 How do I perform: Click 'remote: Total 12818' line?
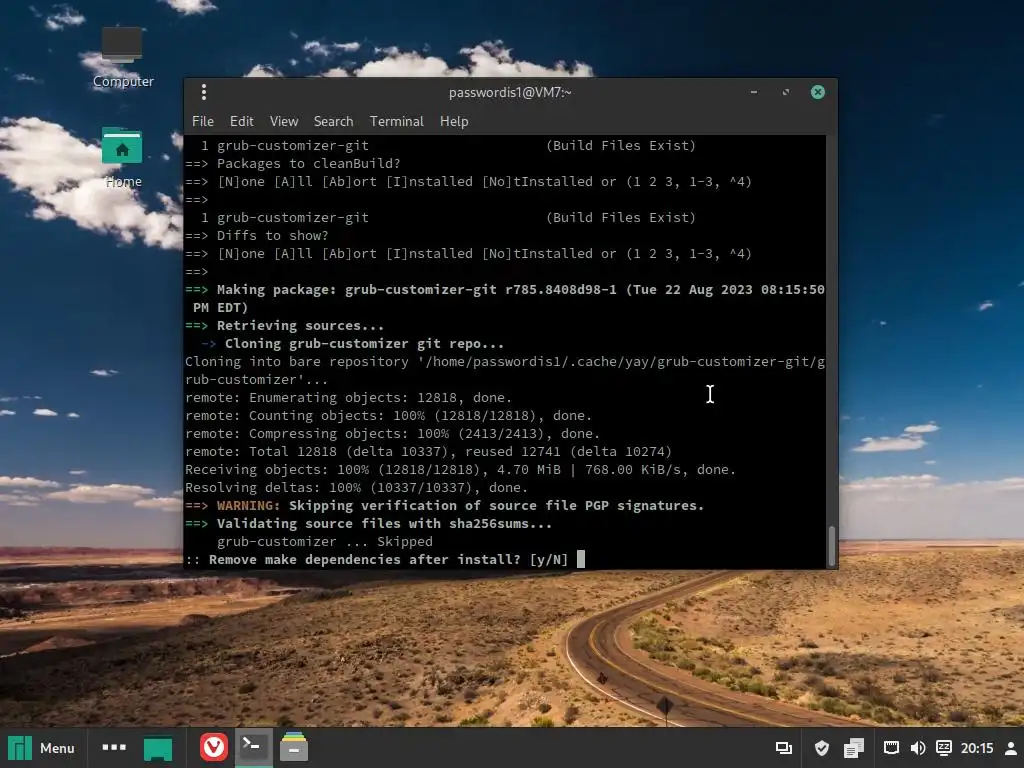click(x=428, y=451)
